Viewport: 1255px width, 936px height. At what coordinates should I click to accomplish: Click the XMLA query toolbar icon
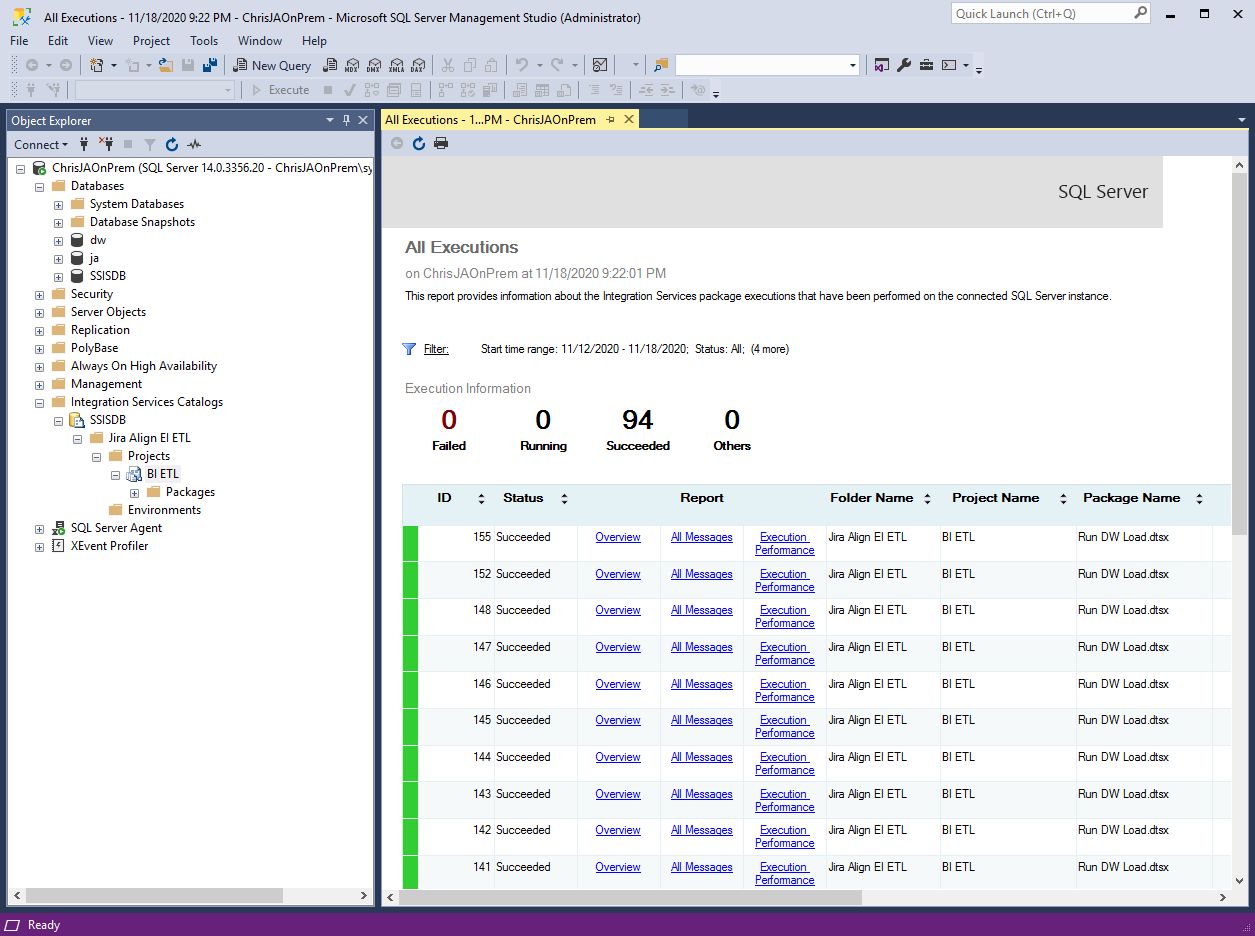[x=396, y=65]
